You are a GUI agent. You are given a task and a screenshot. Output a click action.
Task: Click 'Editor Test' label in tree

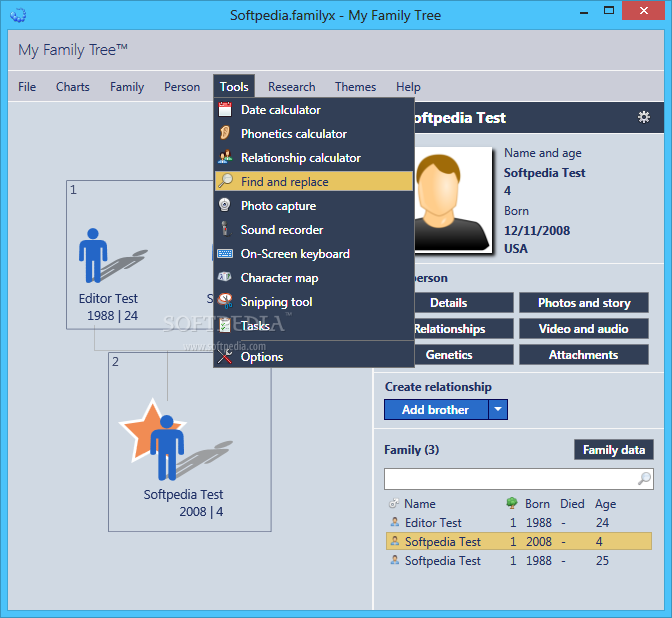108,298
